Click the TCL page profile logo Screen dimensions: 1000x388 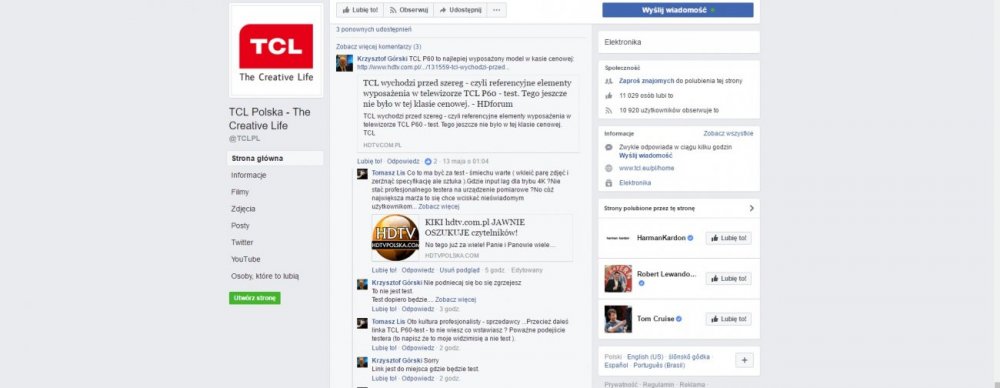[x=276, y=51]
